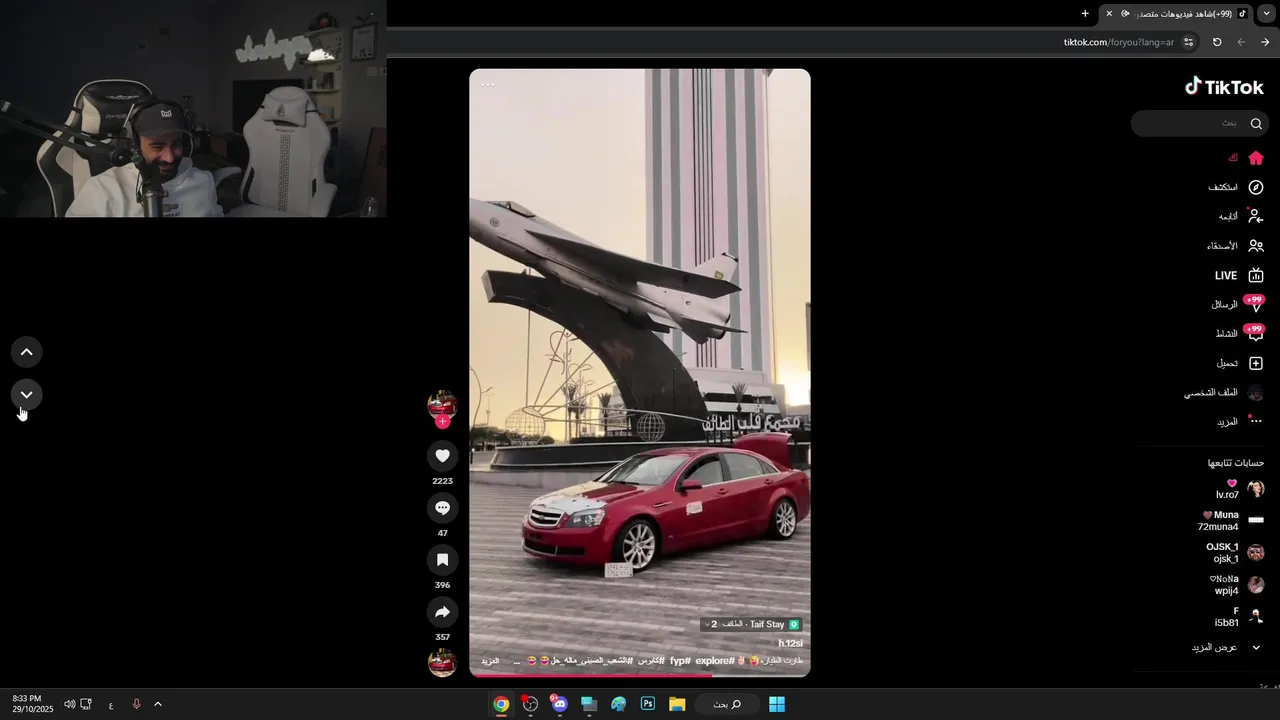
Task: Open Messages (الرسائل) in sidebar
Action: [x=1237, y=304]
